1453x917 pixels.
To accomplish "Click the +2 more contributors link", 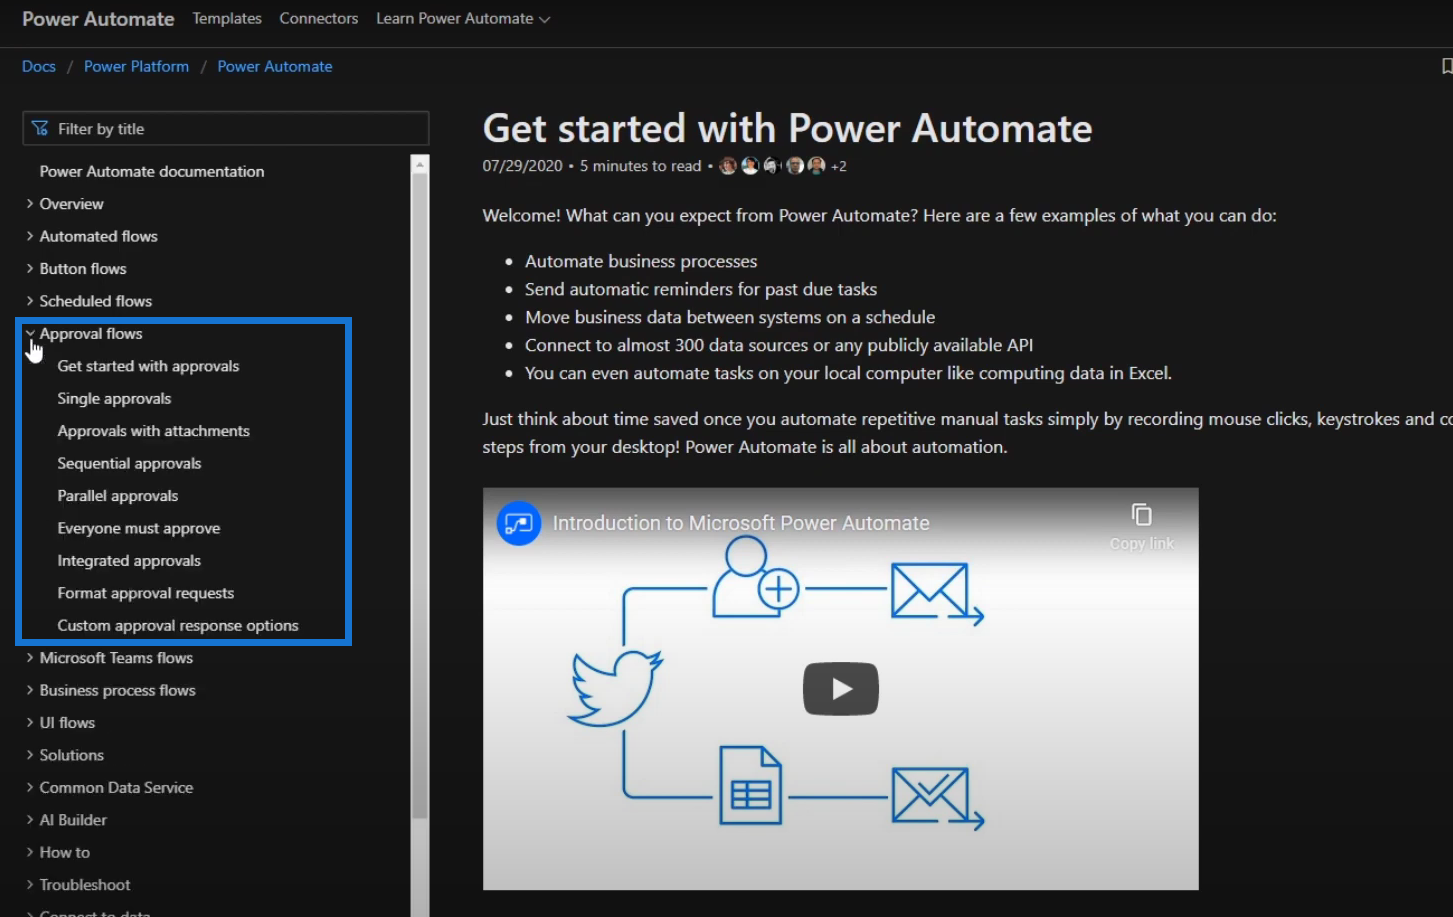I will (839, 166).
